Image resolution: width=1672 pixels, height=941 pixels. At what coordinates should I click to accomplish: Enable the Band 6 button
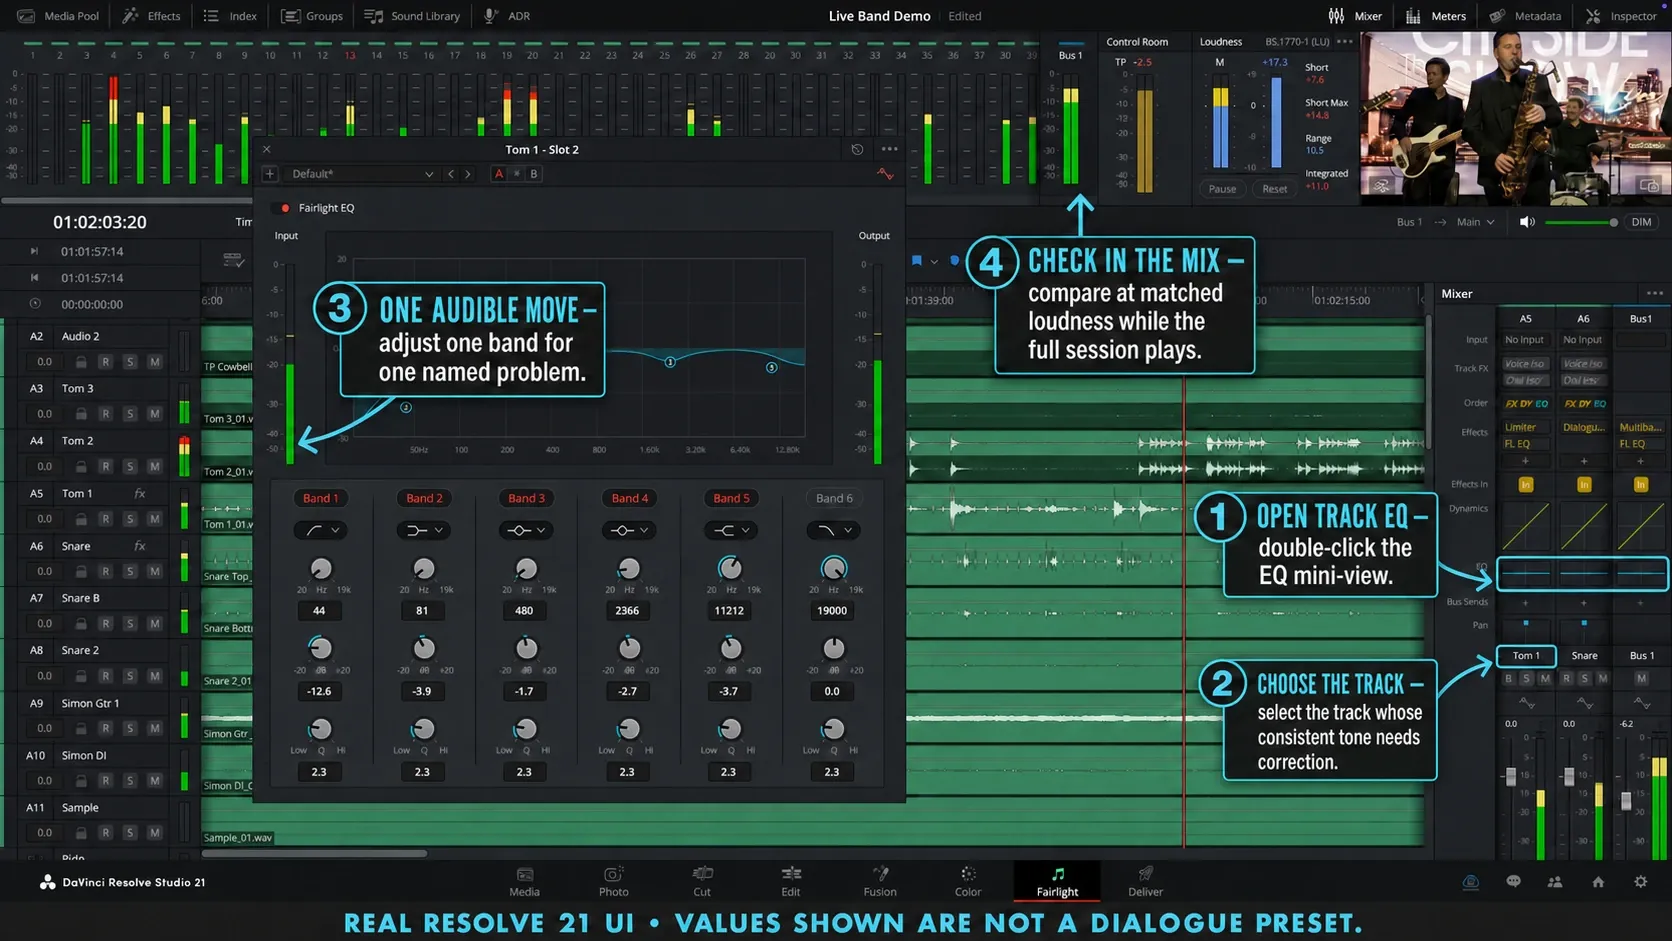click(835, 498)
